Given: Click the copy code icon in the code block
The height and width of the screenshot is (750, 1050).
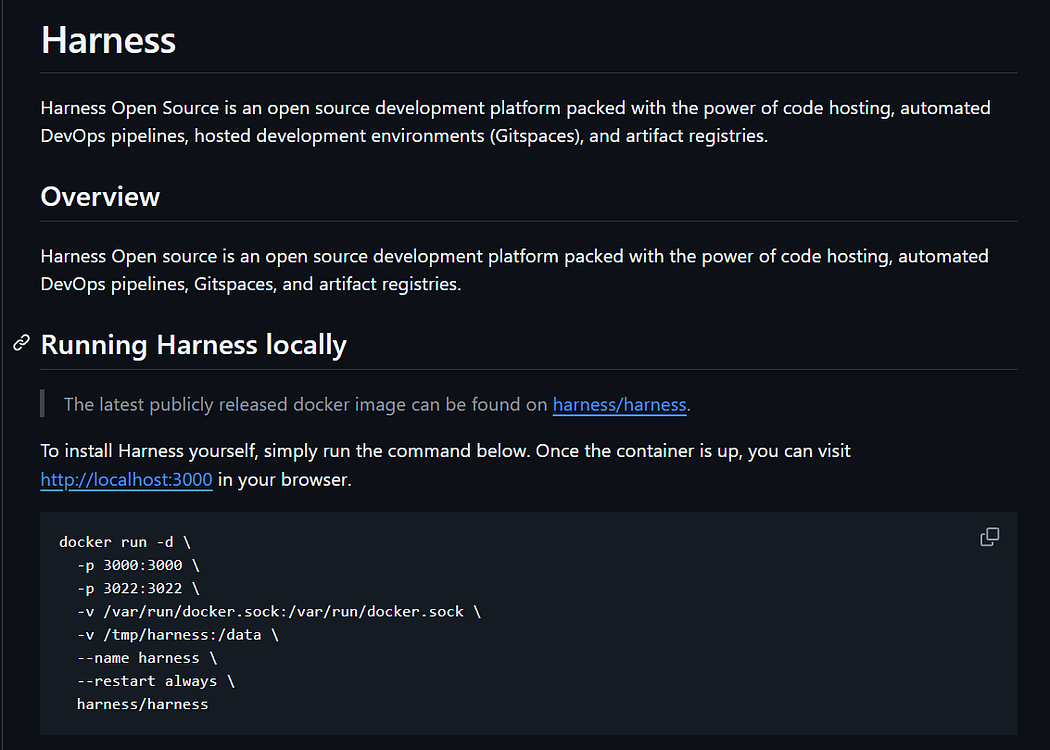Looking at the screenshot, I should pyautogui.click(x=989, y=537).
